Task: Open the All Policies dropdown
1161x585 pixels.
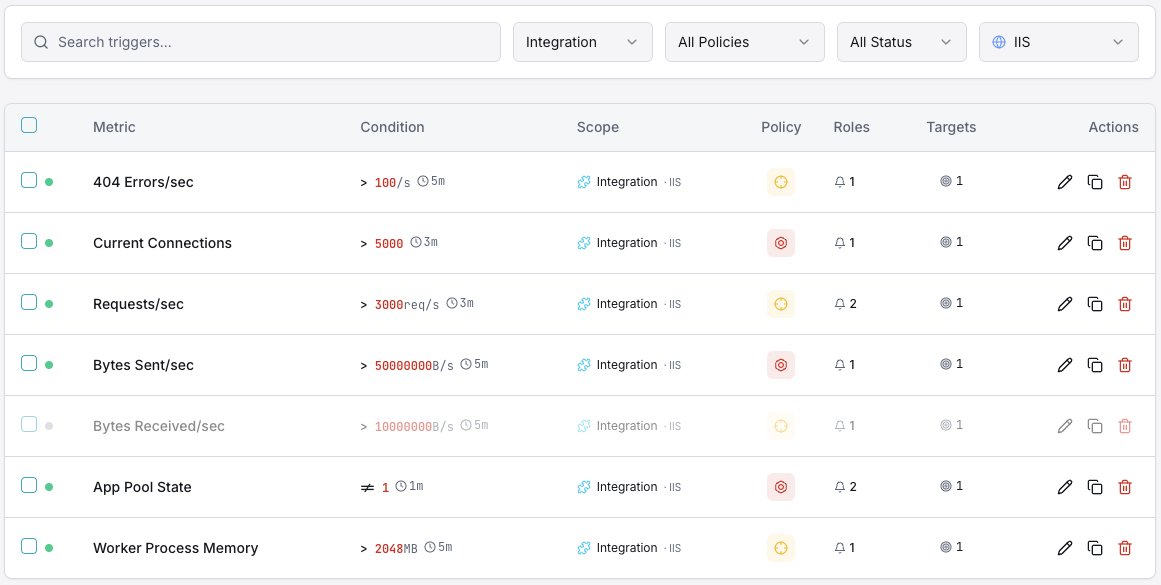Action: click(744, 42)
